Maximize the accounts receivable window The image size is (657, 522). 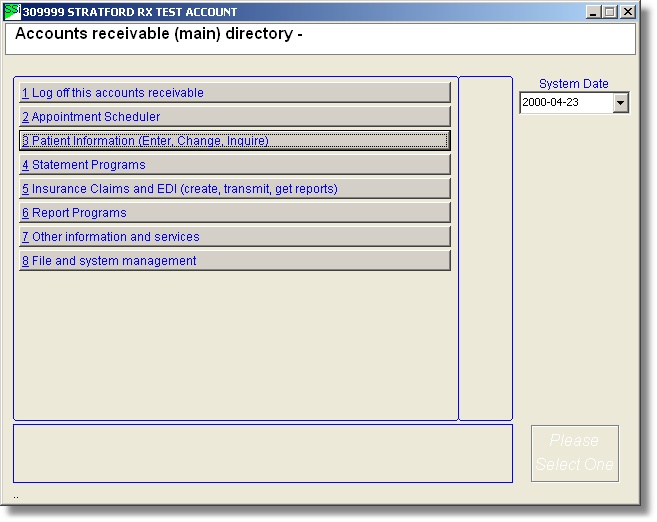tap(610, 12)
